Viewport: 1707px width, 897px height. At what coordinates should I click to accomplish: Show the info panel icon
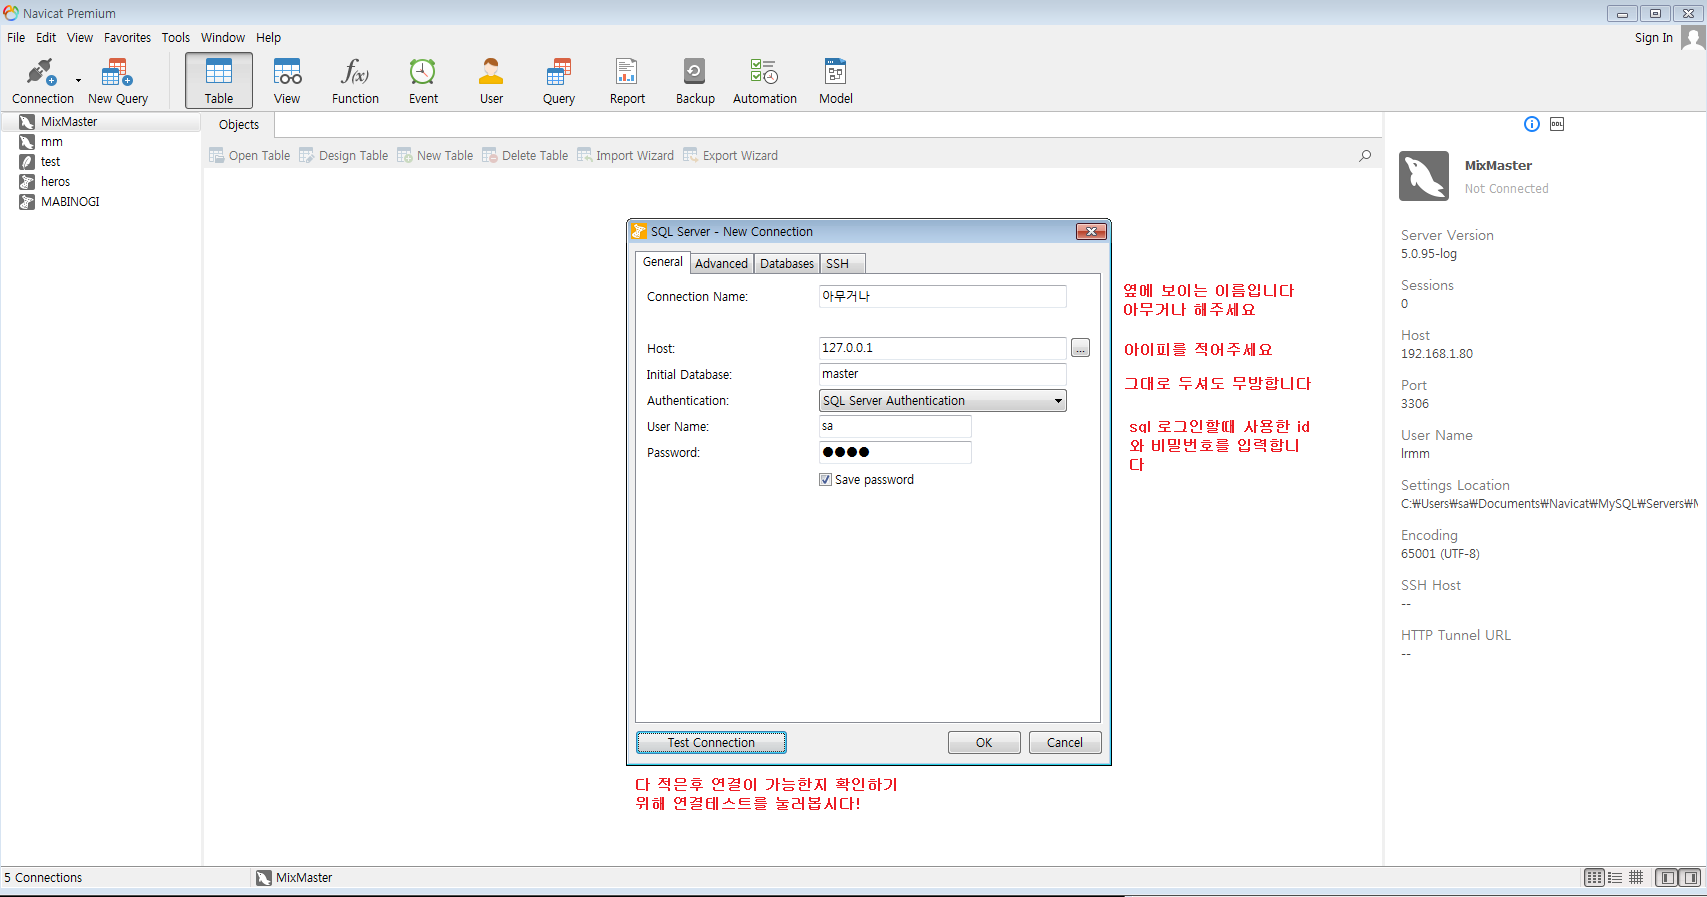pyautogui.click(x=1532, y=124)
